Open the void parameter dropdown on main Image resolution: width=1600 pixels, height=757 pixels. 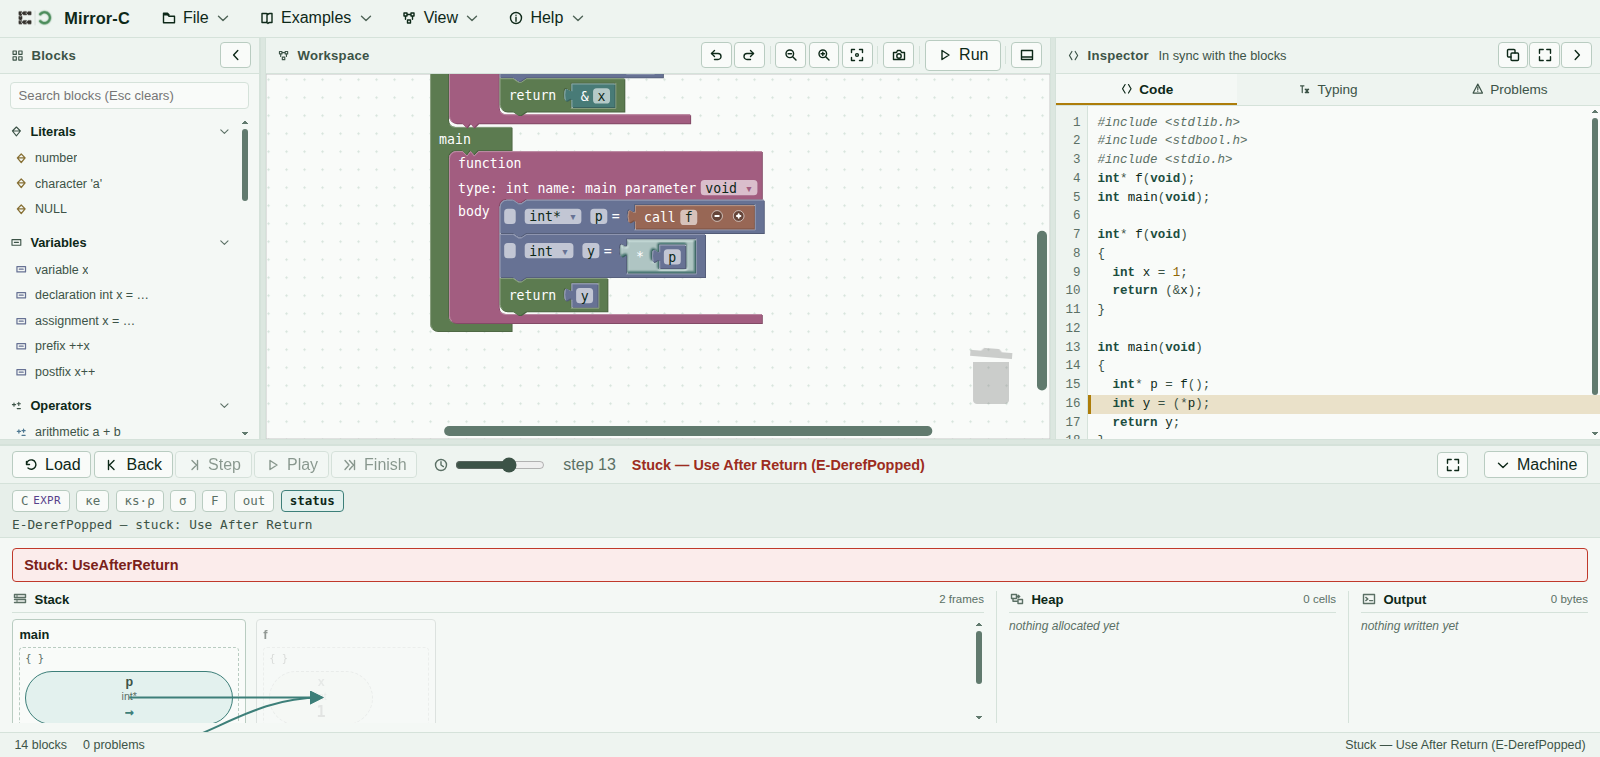pyautogui.click(x=728, y=188)
